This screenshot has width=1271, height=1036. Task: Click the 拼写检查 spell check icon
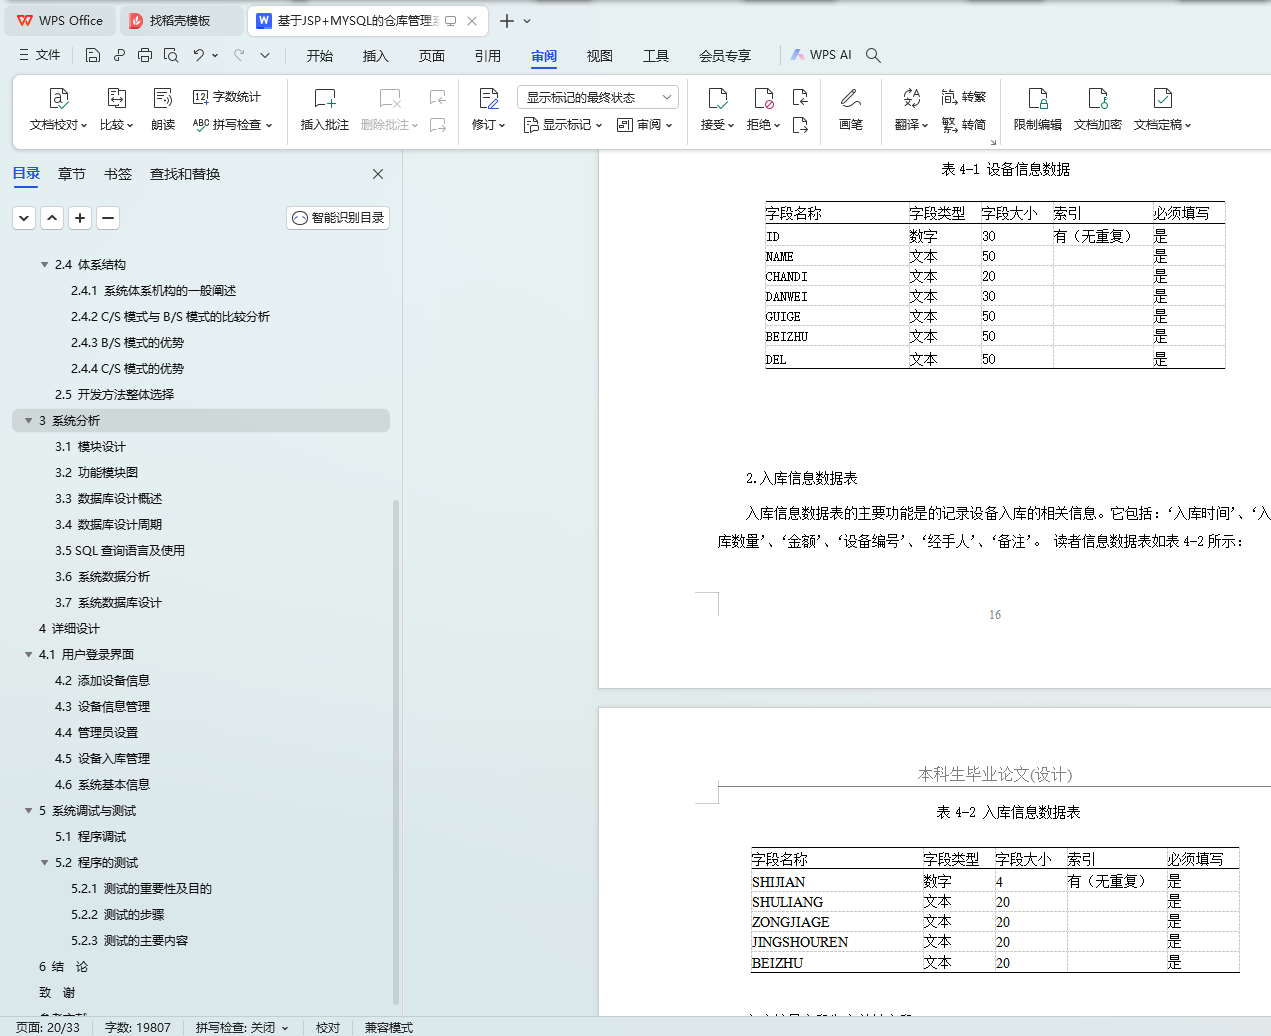[x=201, y=125]
